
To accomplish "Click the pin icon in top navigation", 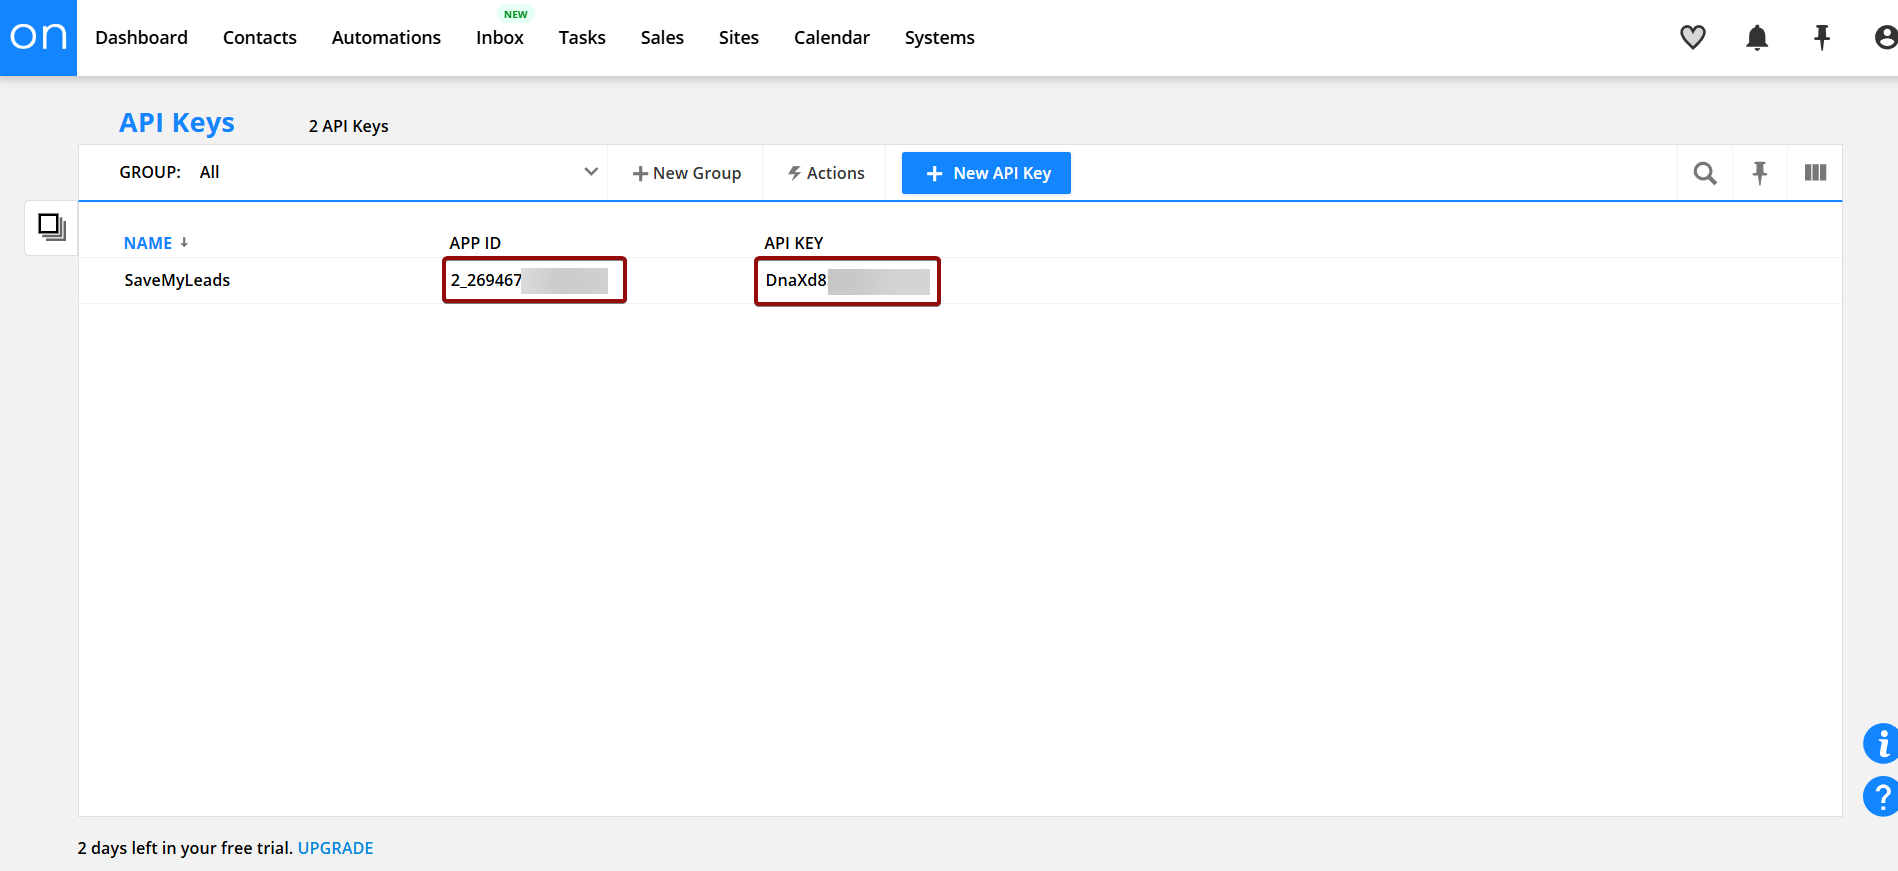I will tap(1821, 38).
